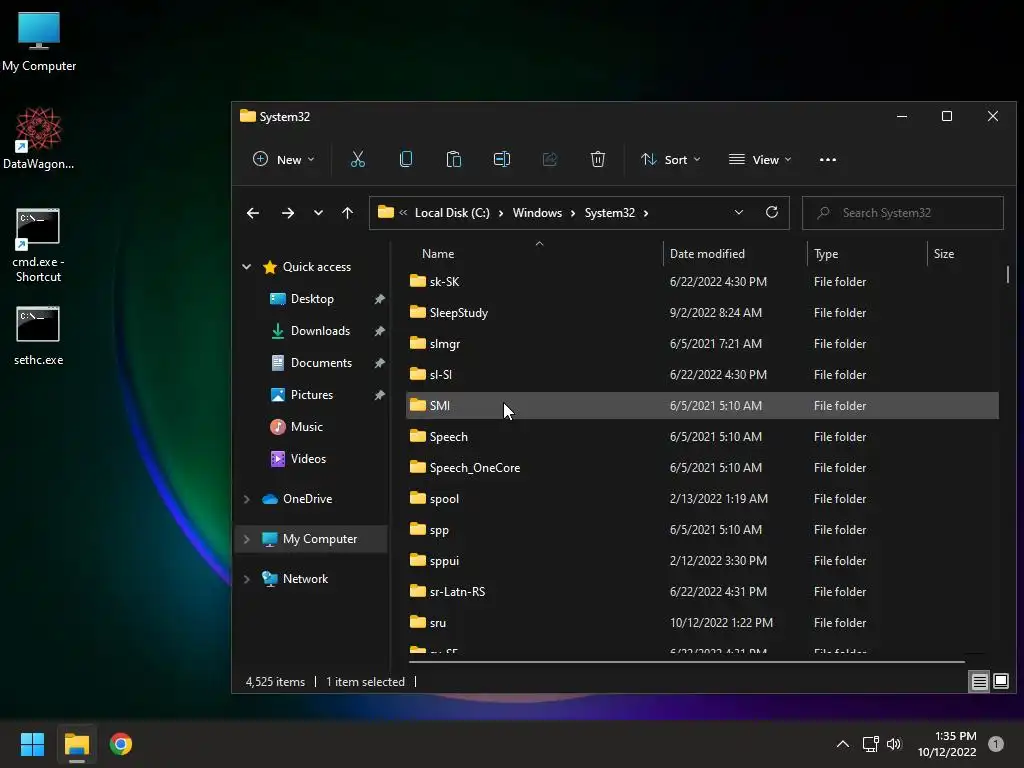
Task: Open Documents in Quick access
Action: (321, 363)
